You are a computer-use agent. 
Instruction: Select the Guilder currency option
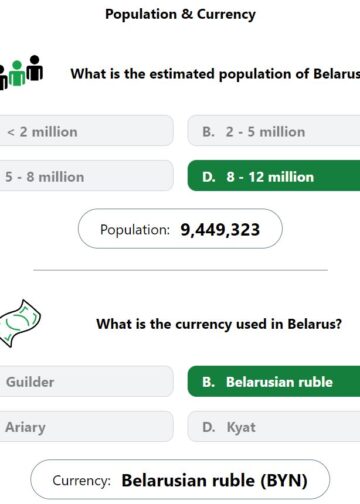point(86,381)
